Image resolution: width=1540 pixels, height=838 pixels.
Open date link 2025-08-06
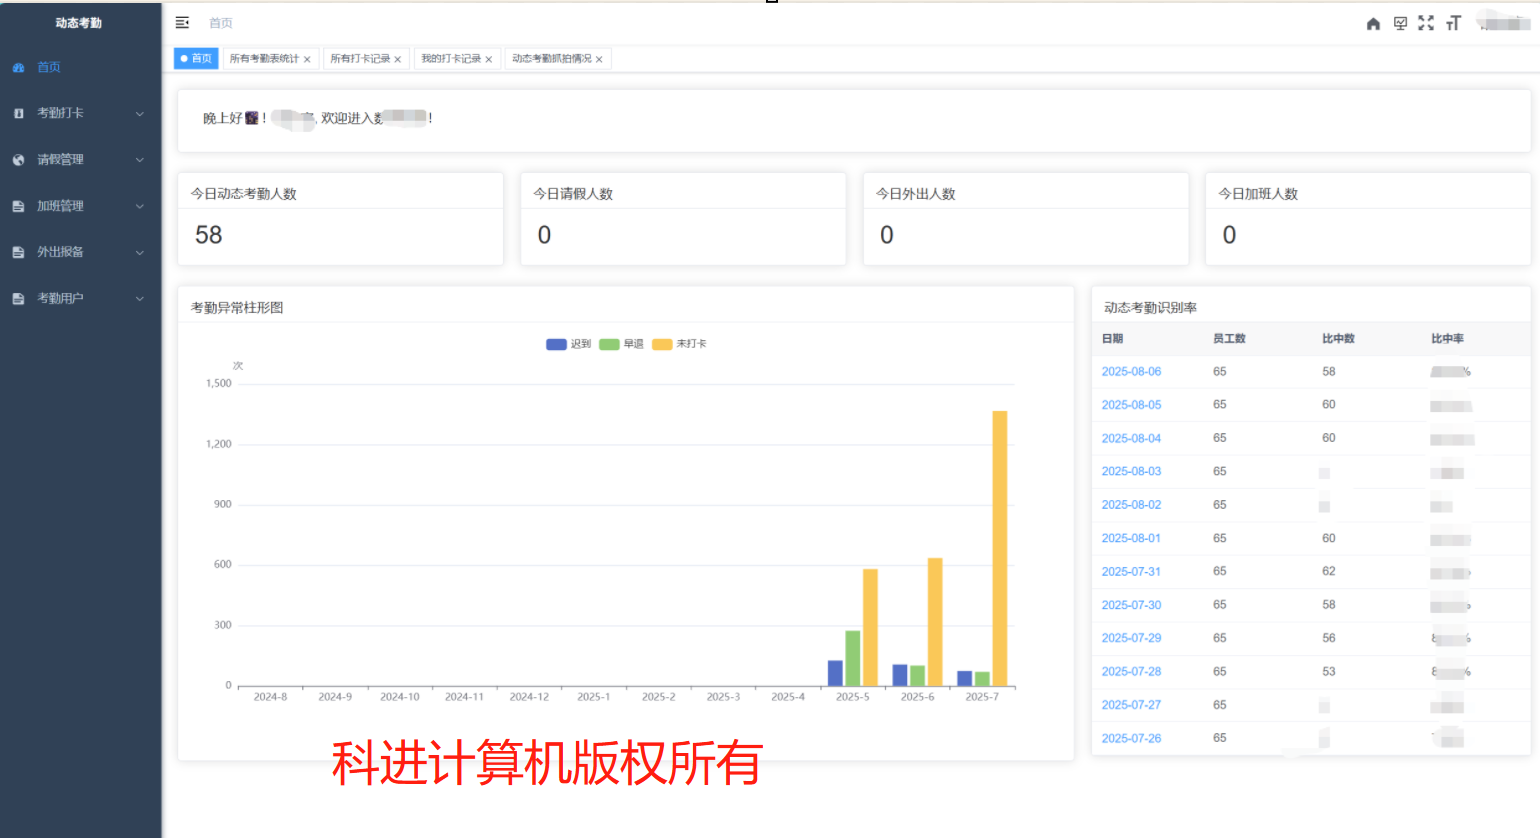(1131, 371)
